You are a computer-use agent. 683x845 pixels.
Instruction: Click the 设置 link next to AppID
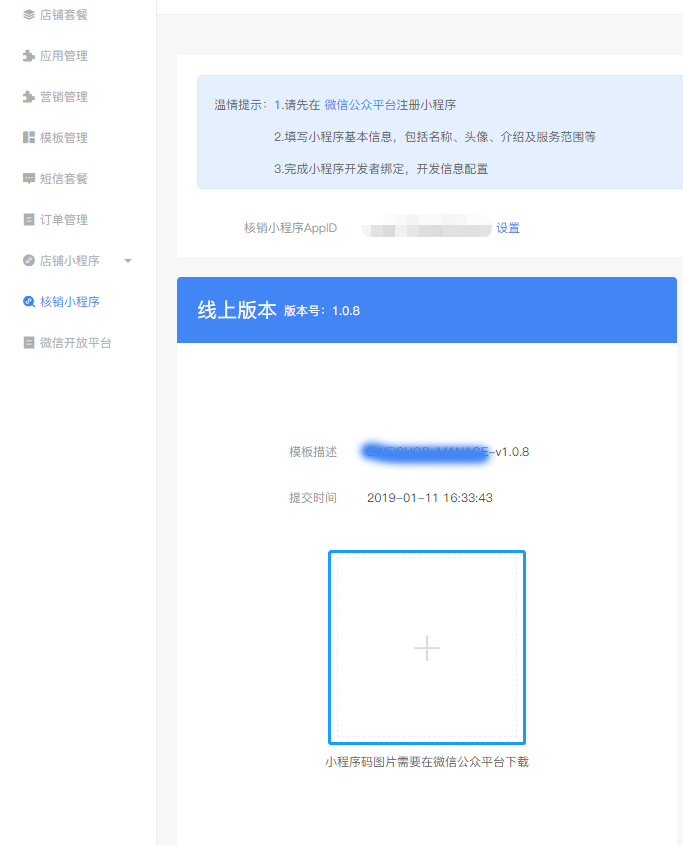tap(508, 228)
